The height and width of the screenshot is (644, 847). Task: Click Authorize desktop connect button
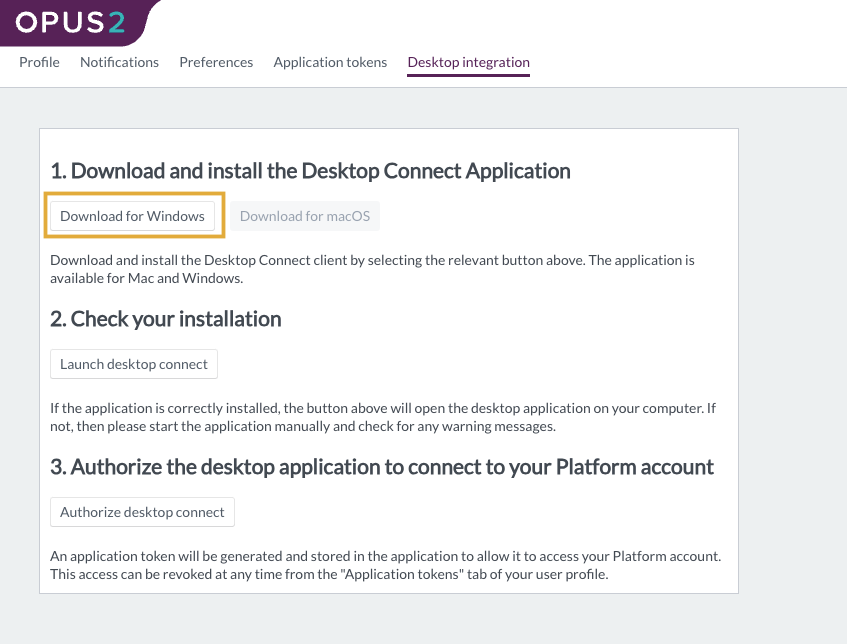click(x=142, y=512)
